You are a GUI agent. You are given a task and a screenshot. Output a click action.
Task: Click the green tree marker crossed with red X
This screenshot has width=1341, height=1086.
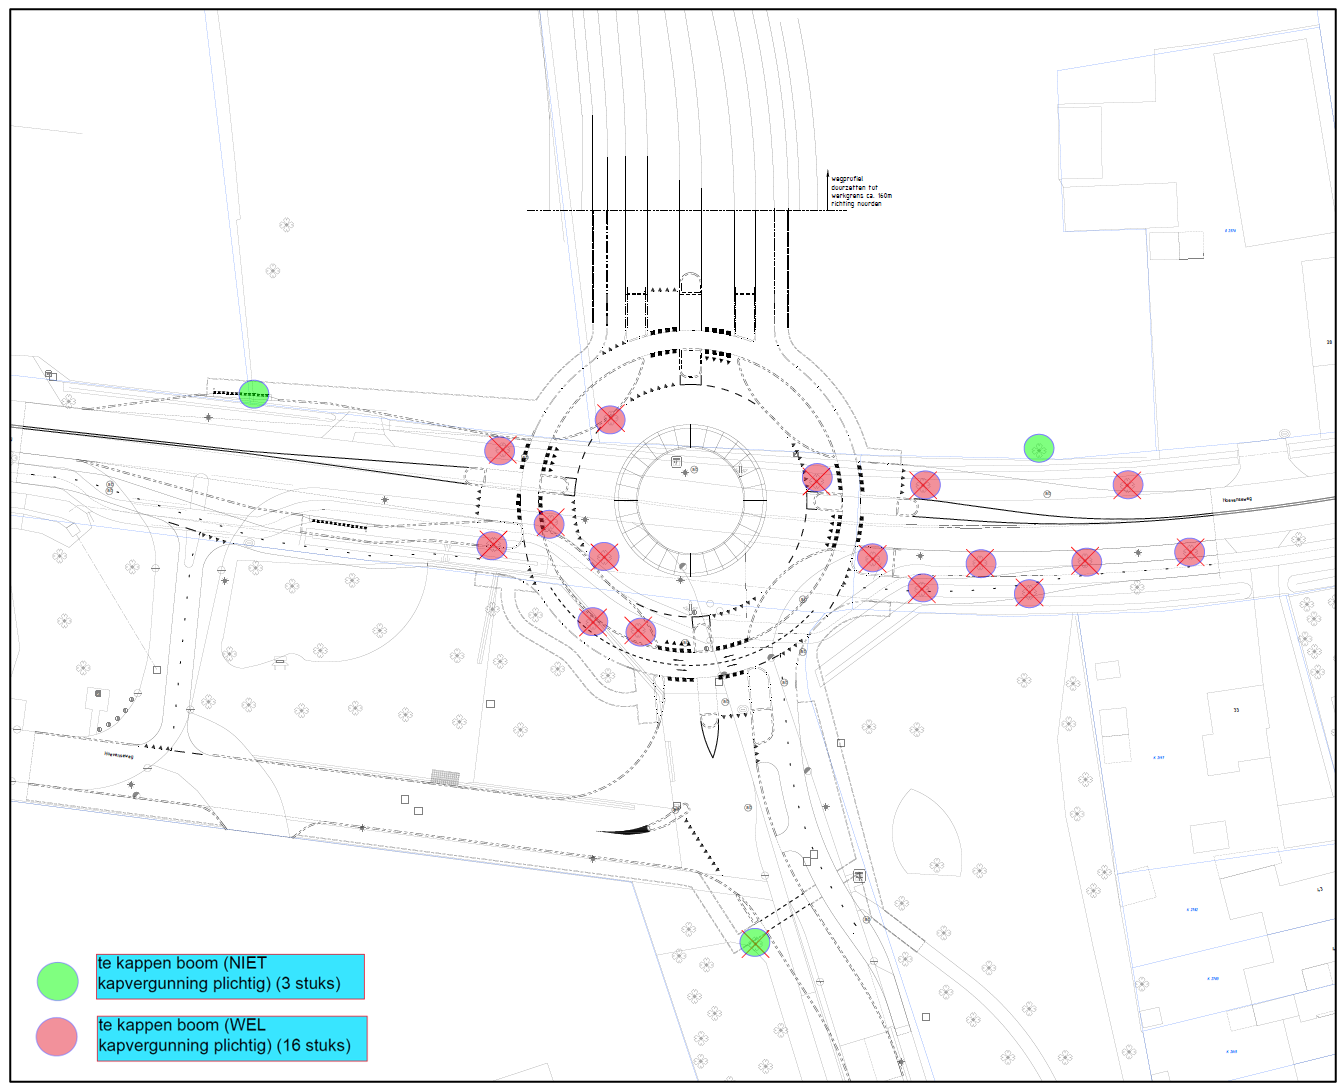755,942
